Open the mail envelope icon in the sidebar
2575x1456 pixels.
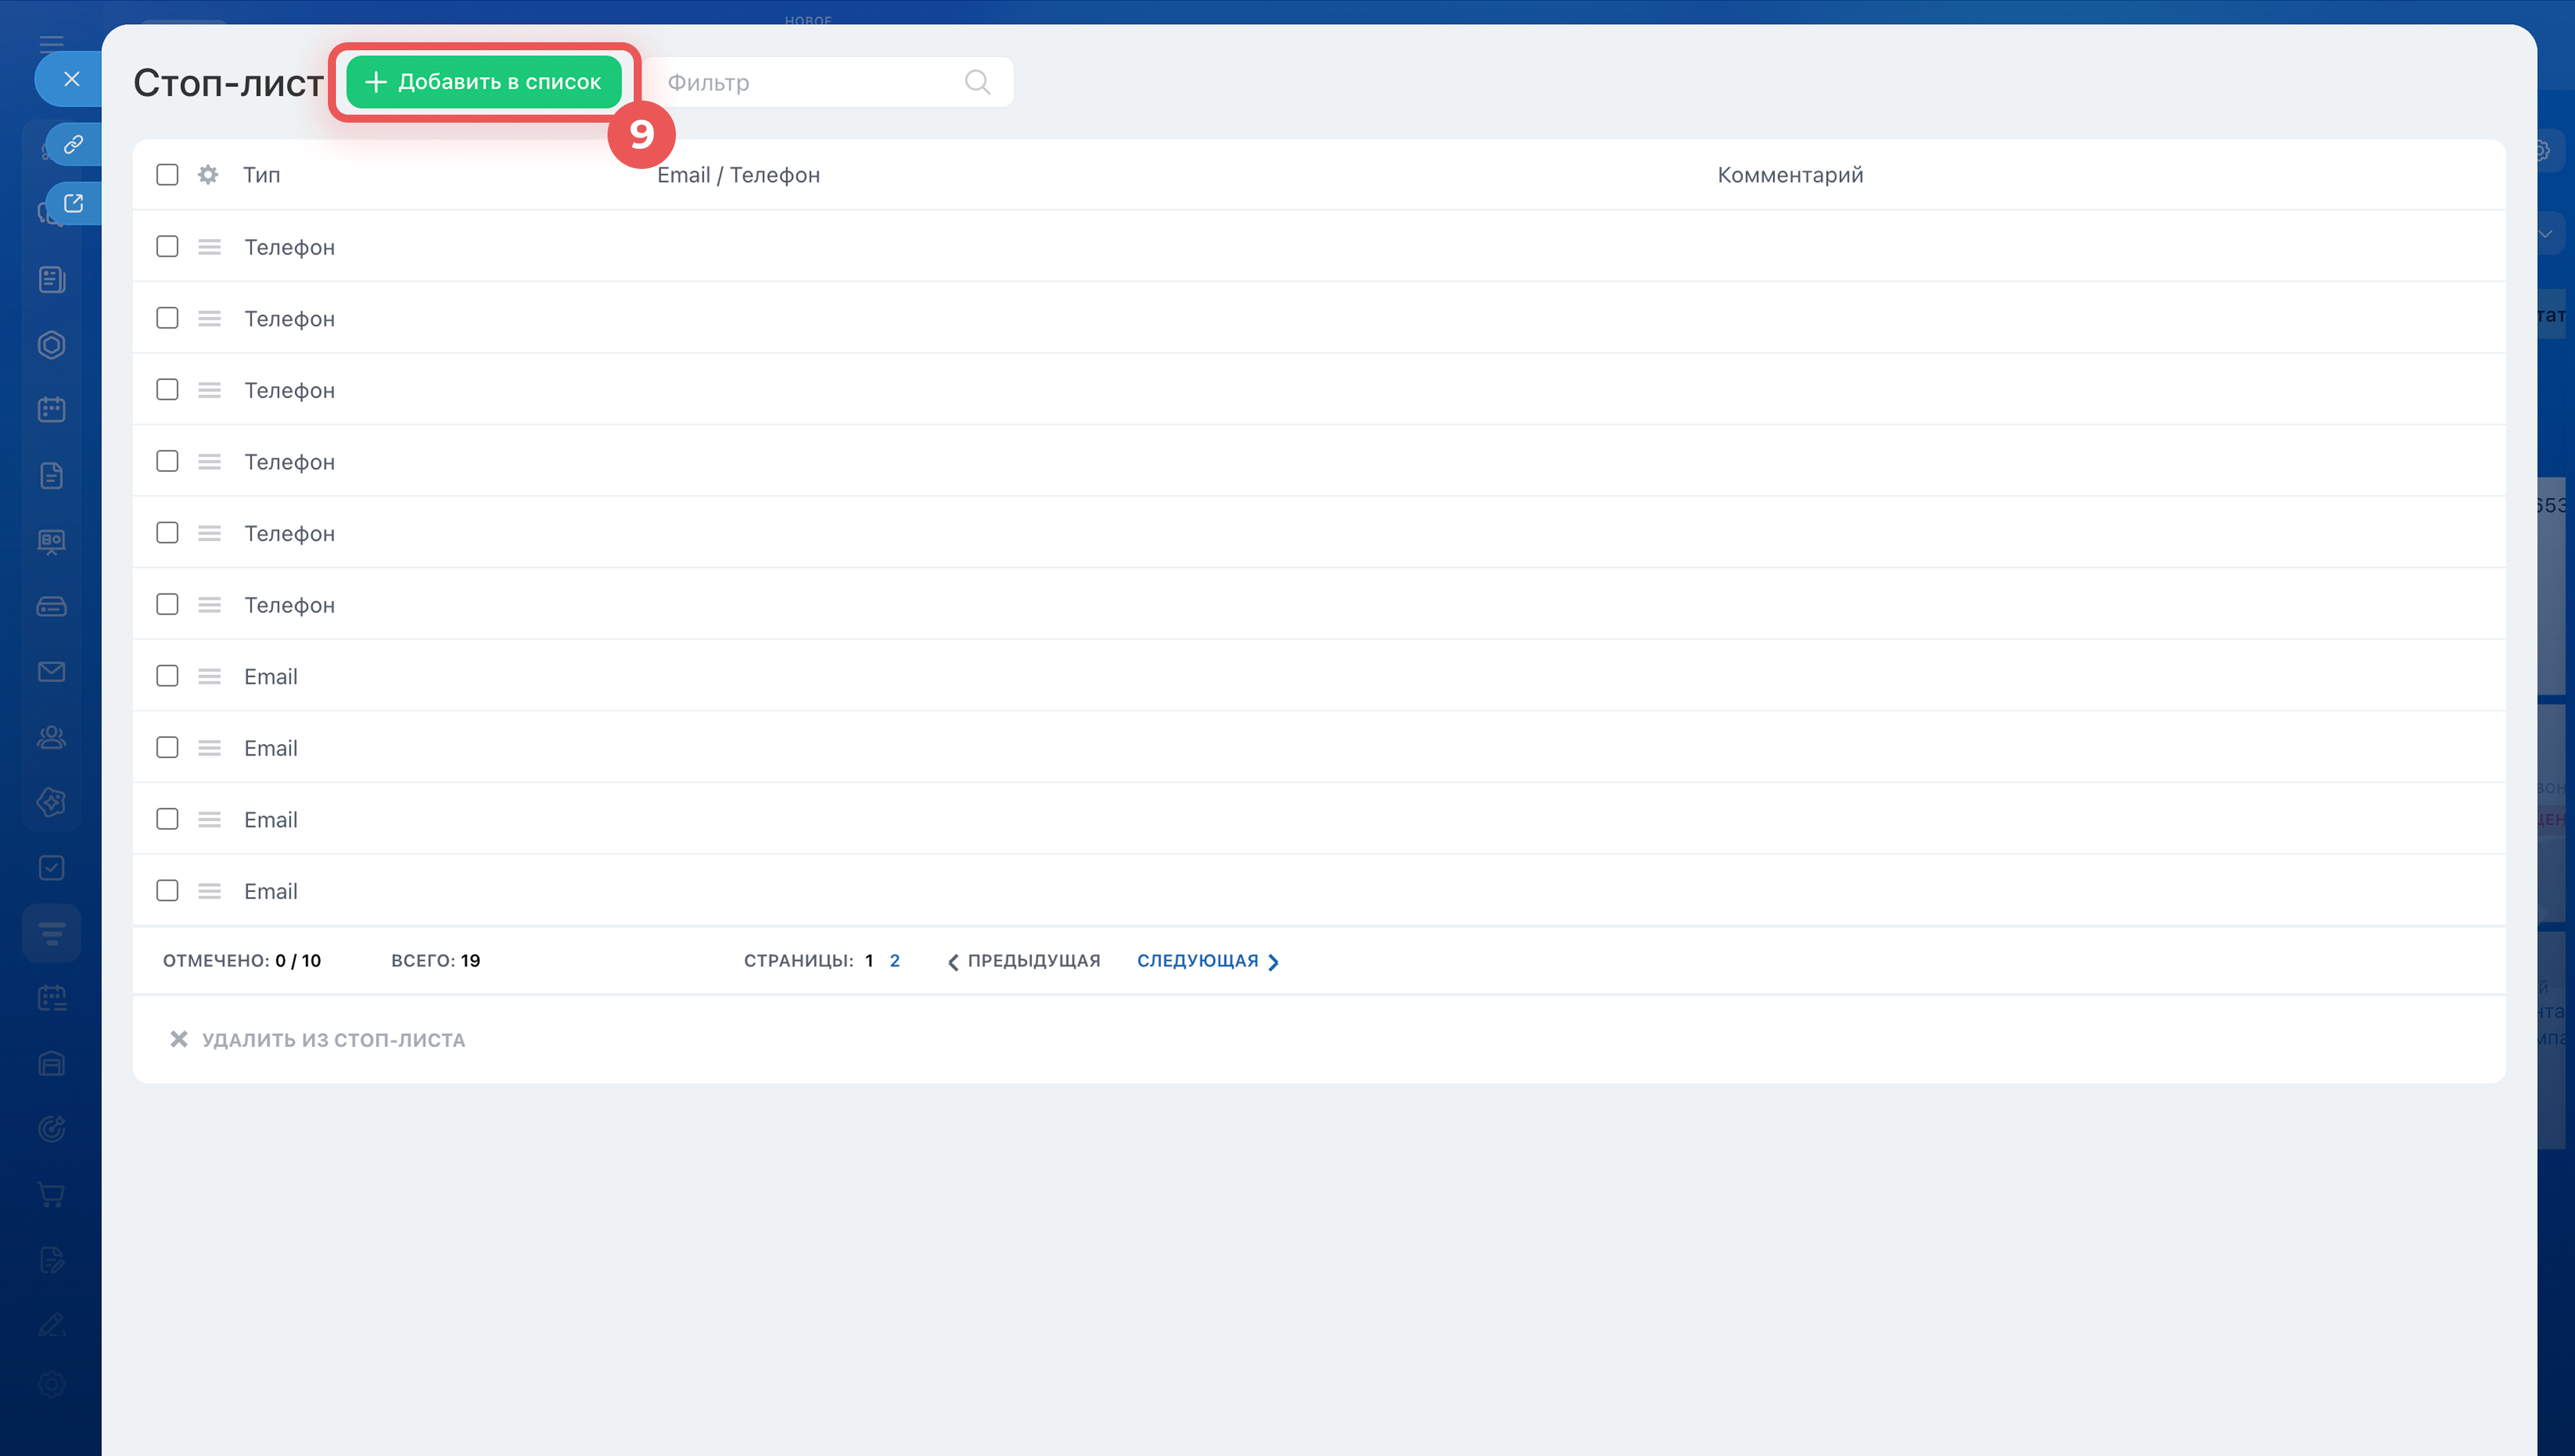pyautogui.click(x=52, y=672)
